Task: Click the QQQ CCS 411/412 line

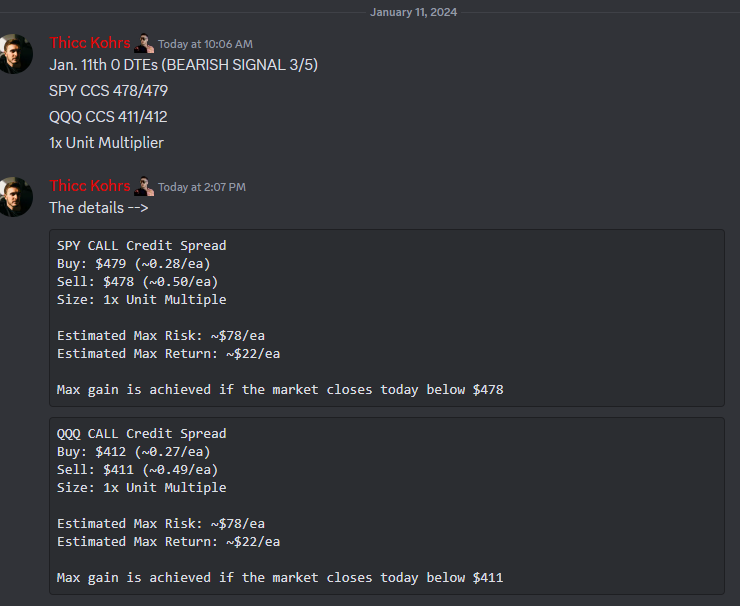Action: (x=108, y=117)
